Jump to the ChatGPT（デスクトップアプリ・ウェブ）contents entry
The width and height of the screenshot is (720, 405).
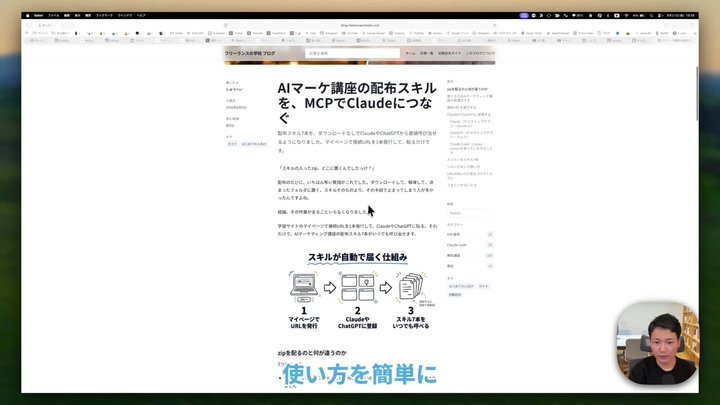(471, 135)
